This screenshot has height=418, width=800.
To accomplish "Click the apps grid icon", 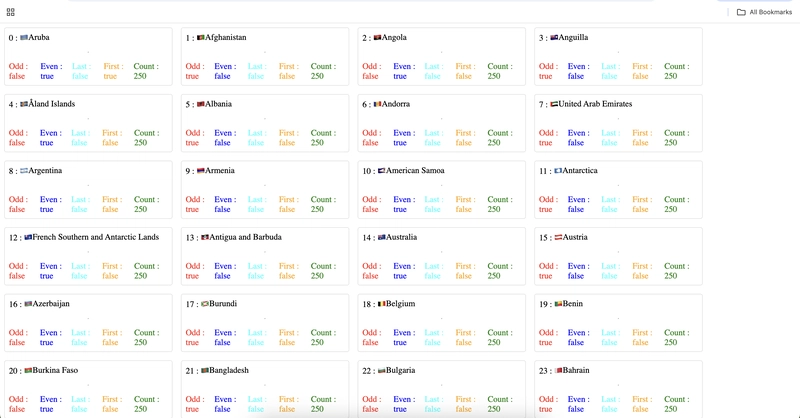I will click(10, 12).
